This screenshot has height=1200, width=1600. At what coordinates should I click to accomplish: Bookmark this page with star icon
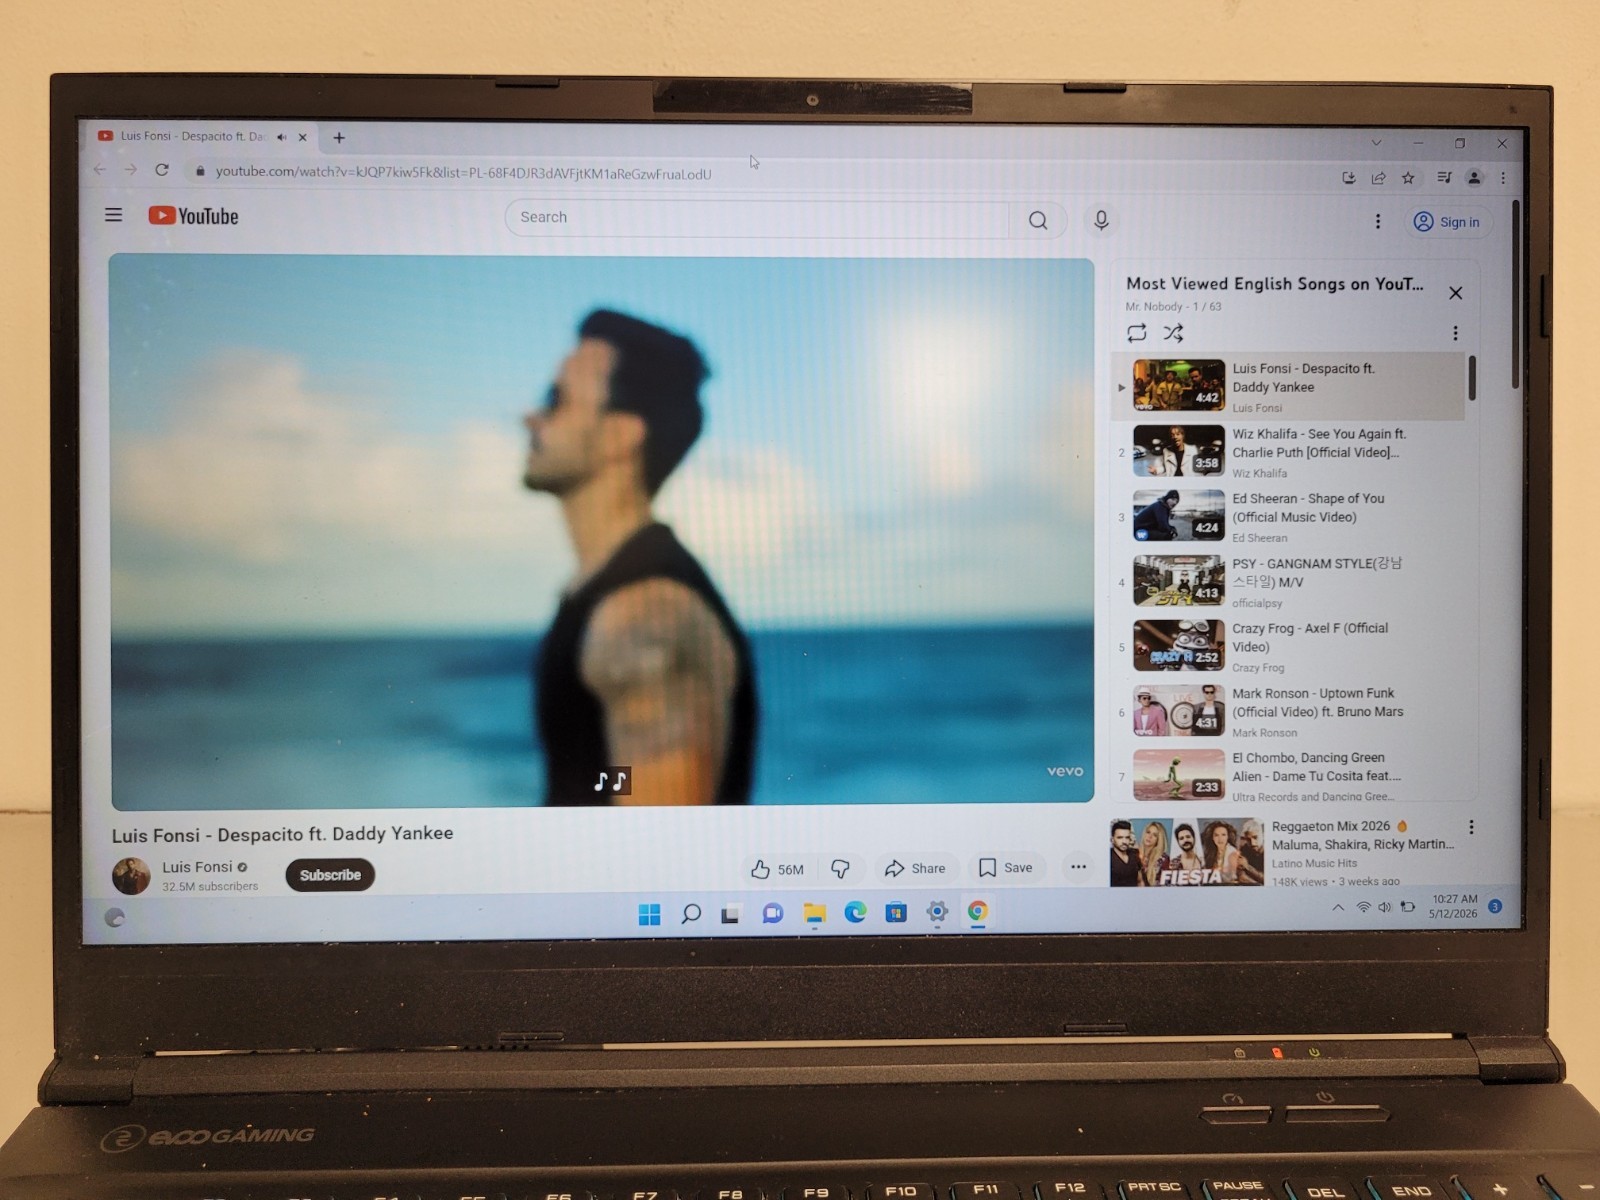point(1408,177)
